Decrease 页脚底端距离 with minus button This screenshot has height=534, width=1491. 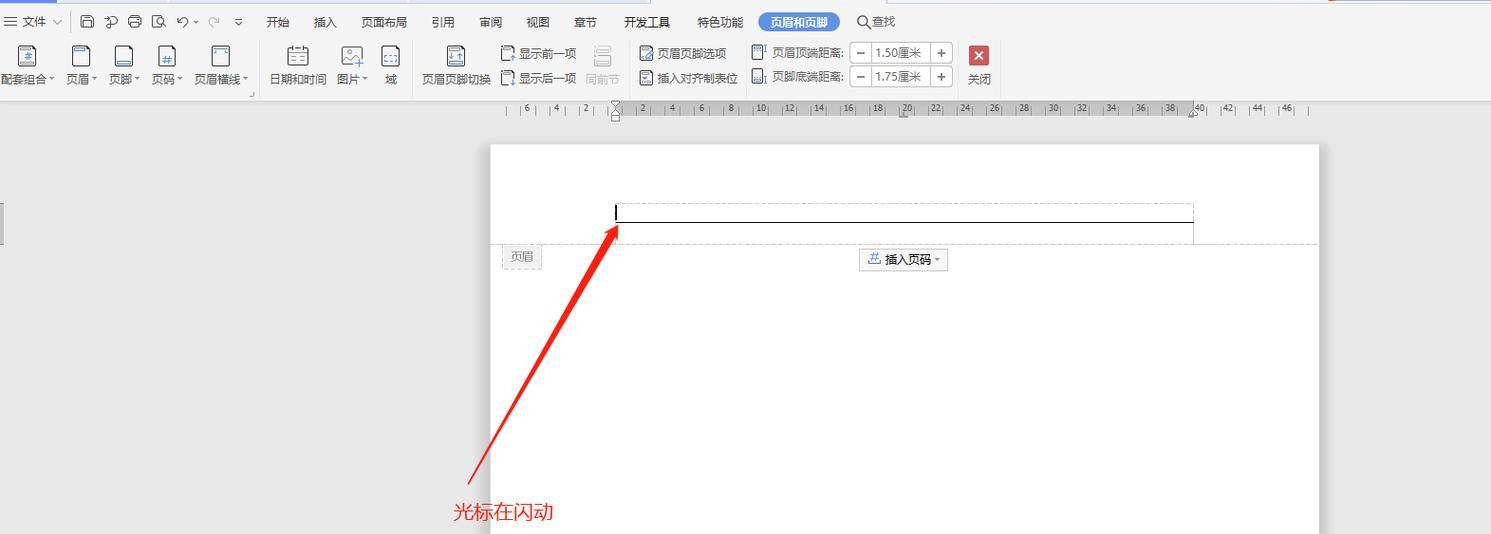tap(861, 77)
